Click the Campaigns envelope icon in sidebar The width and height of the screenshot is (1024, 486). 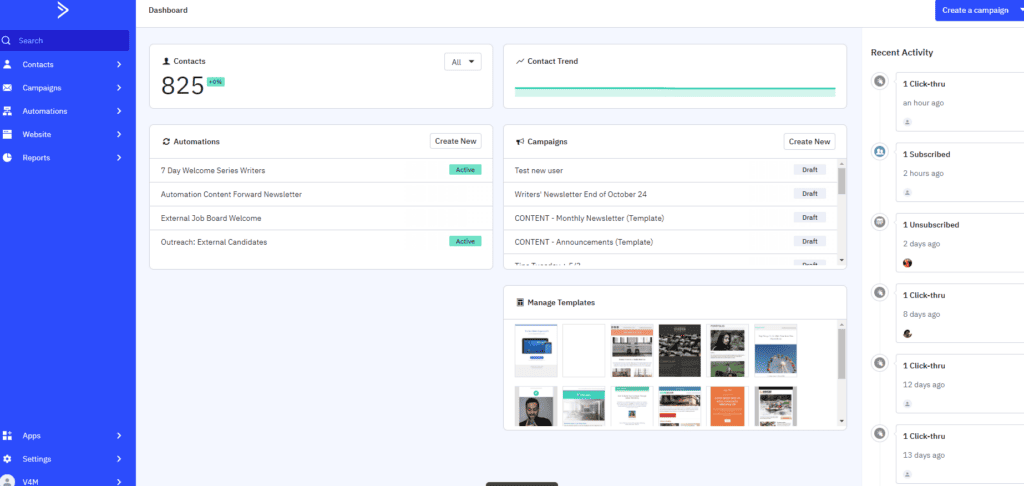[x=7, y=88]
